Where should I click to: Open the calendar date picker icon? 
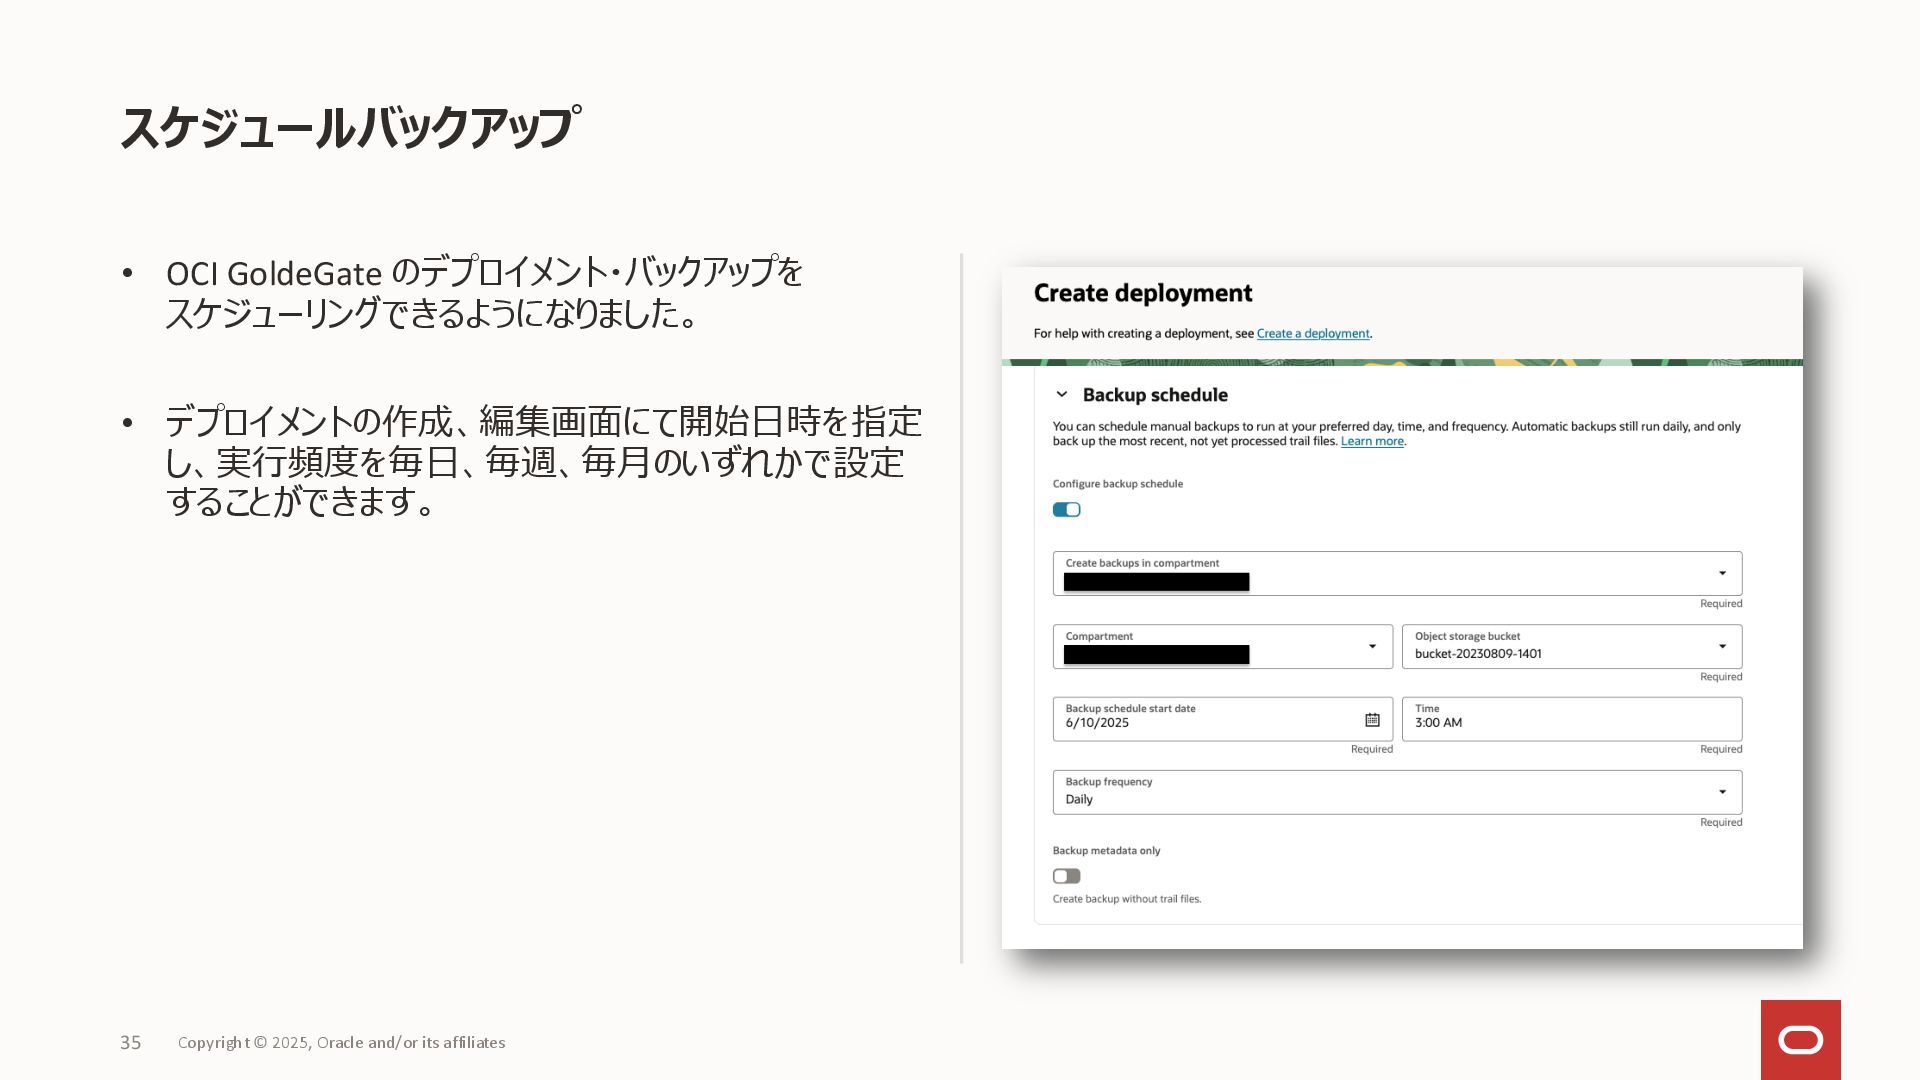click(1372, 720)
